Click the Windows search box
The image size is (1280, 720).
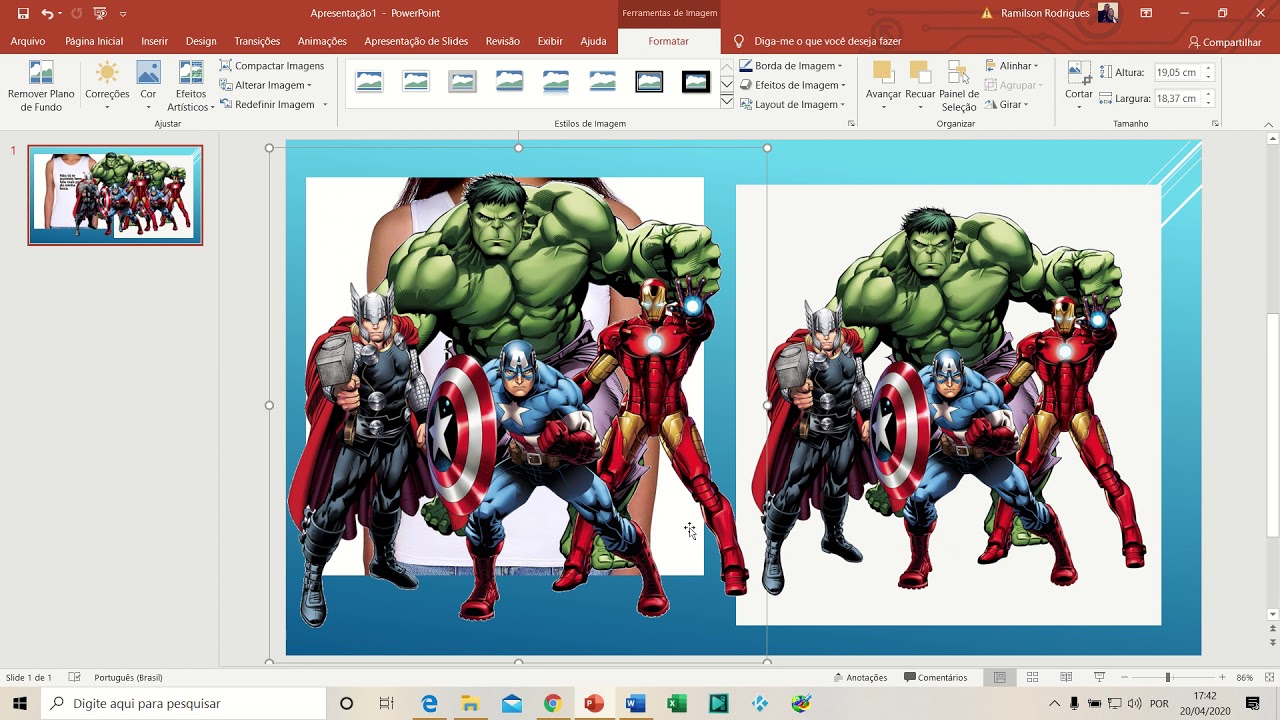[x=183, y=703]
